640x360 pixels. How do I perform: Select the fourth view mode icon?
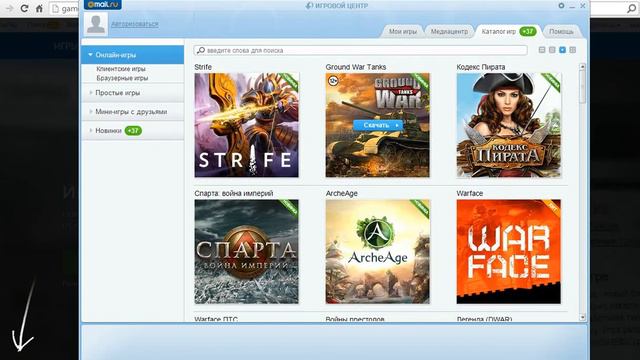573,50
